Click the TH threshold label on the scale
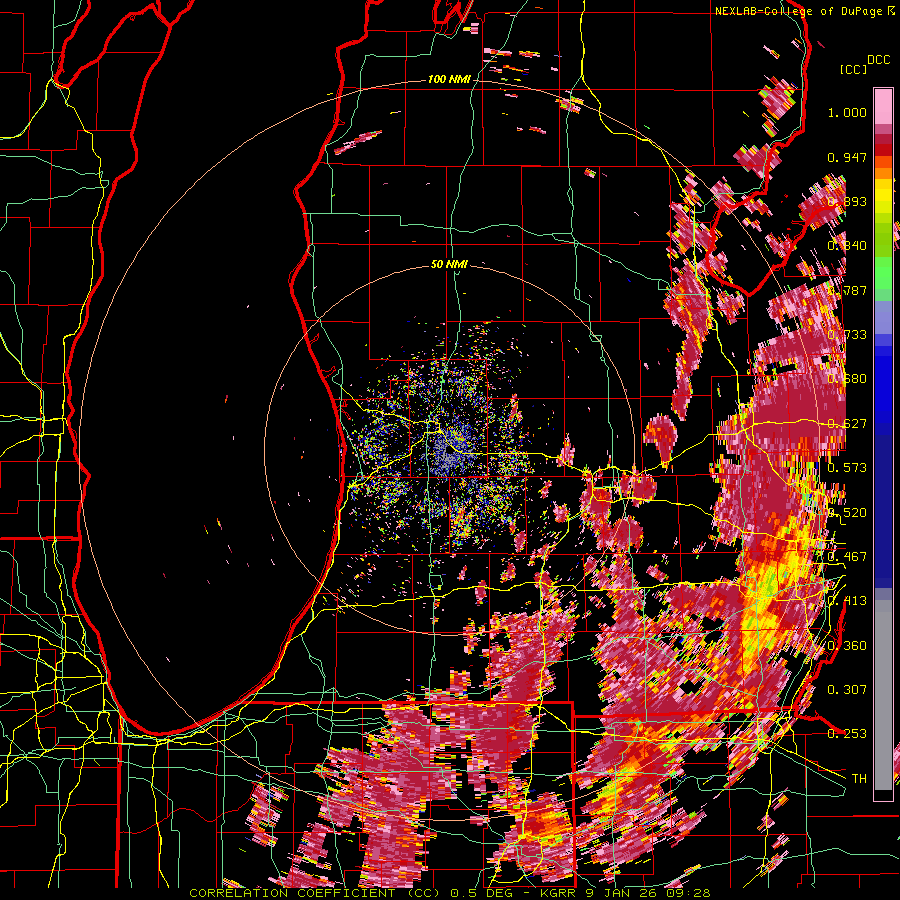This screenshot has height=900, width=900. [859, 778]
